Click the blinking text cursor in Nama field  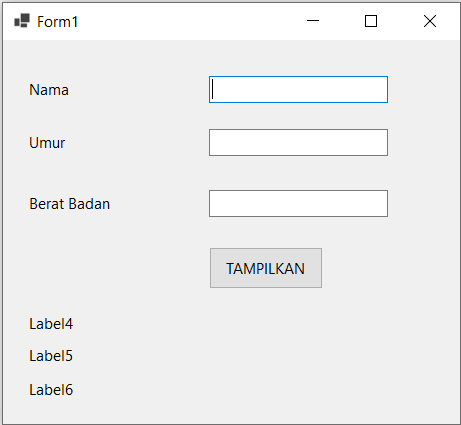[213, 89]
